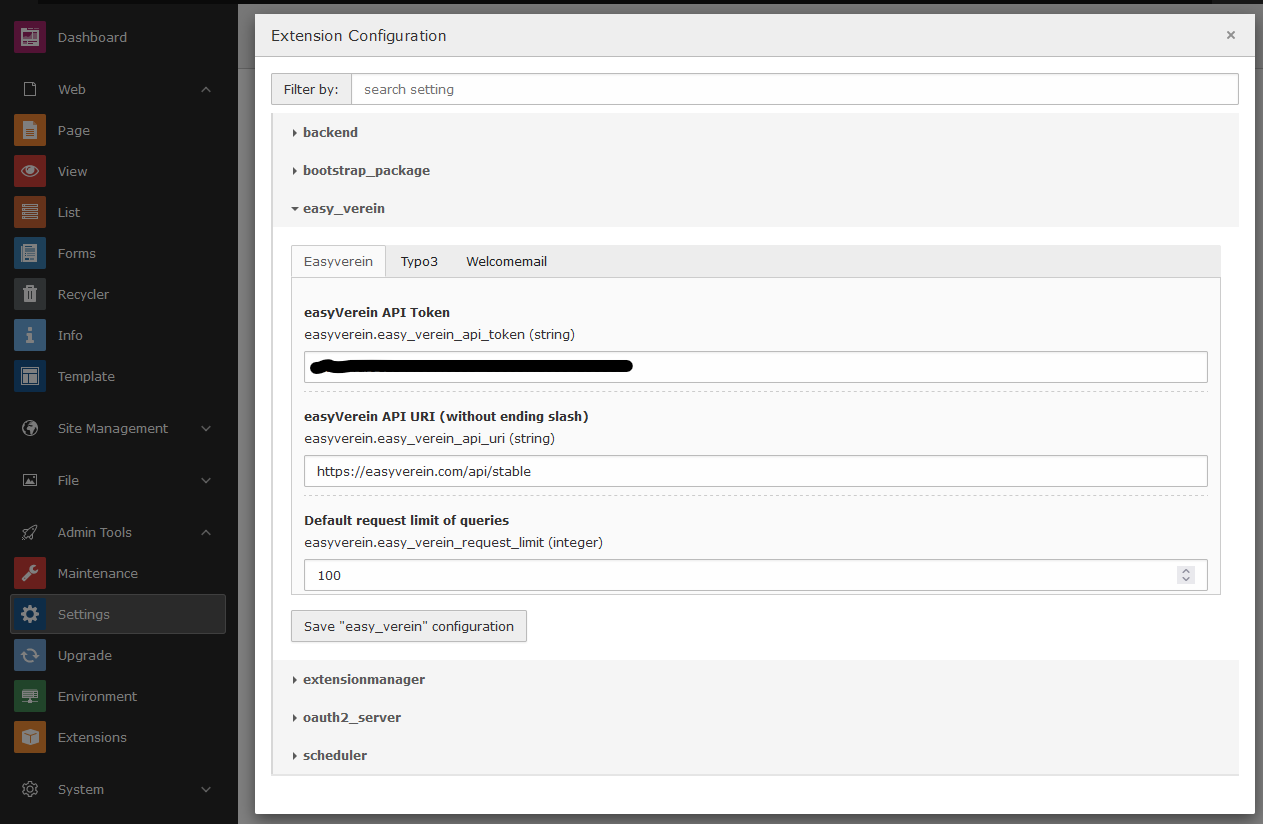Click the "Default request limit of queries" heading

click(407, 520)
